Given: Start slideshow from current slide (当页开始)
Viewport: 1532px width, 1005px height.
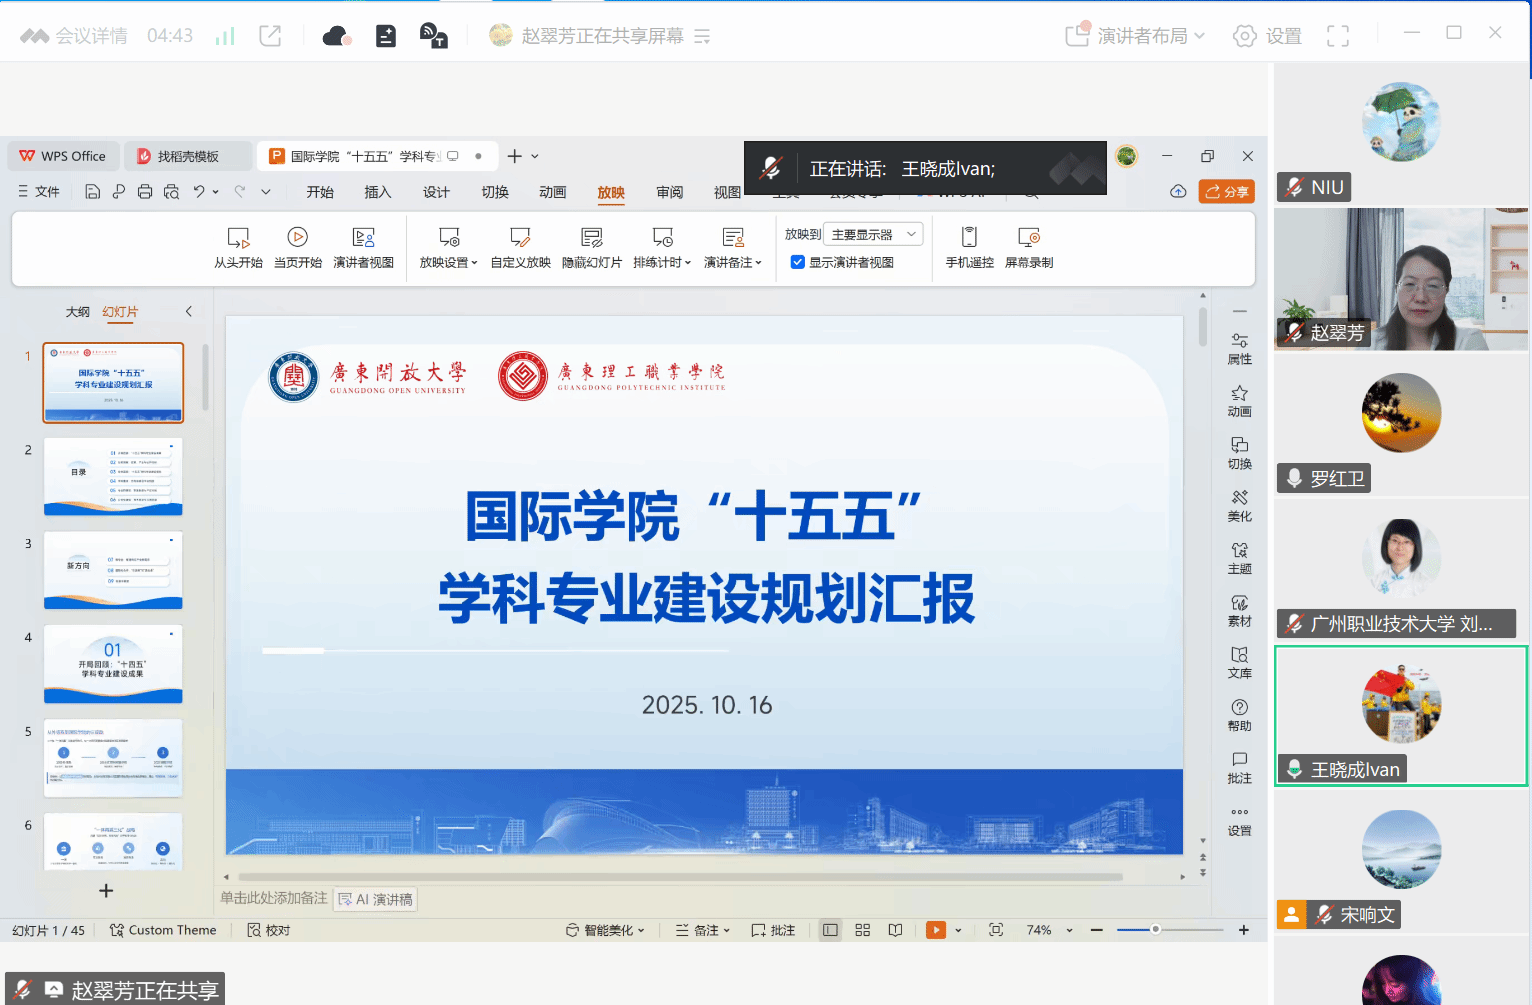Looking at the screenshot, I should click(x=297, y=238).
